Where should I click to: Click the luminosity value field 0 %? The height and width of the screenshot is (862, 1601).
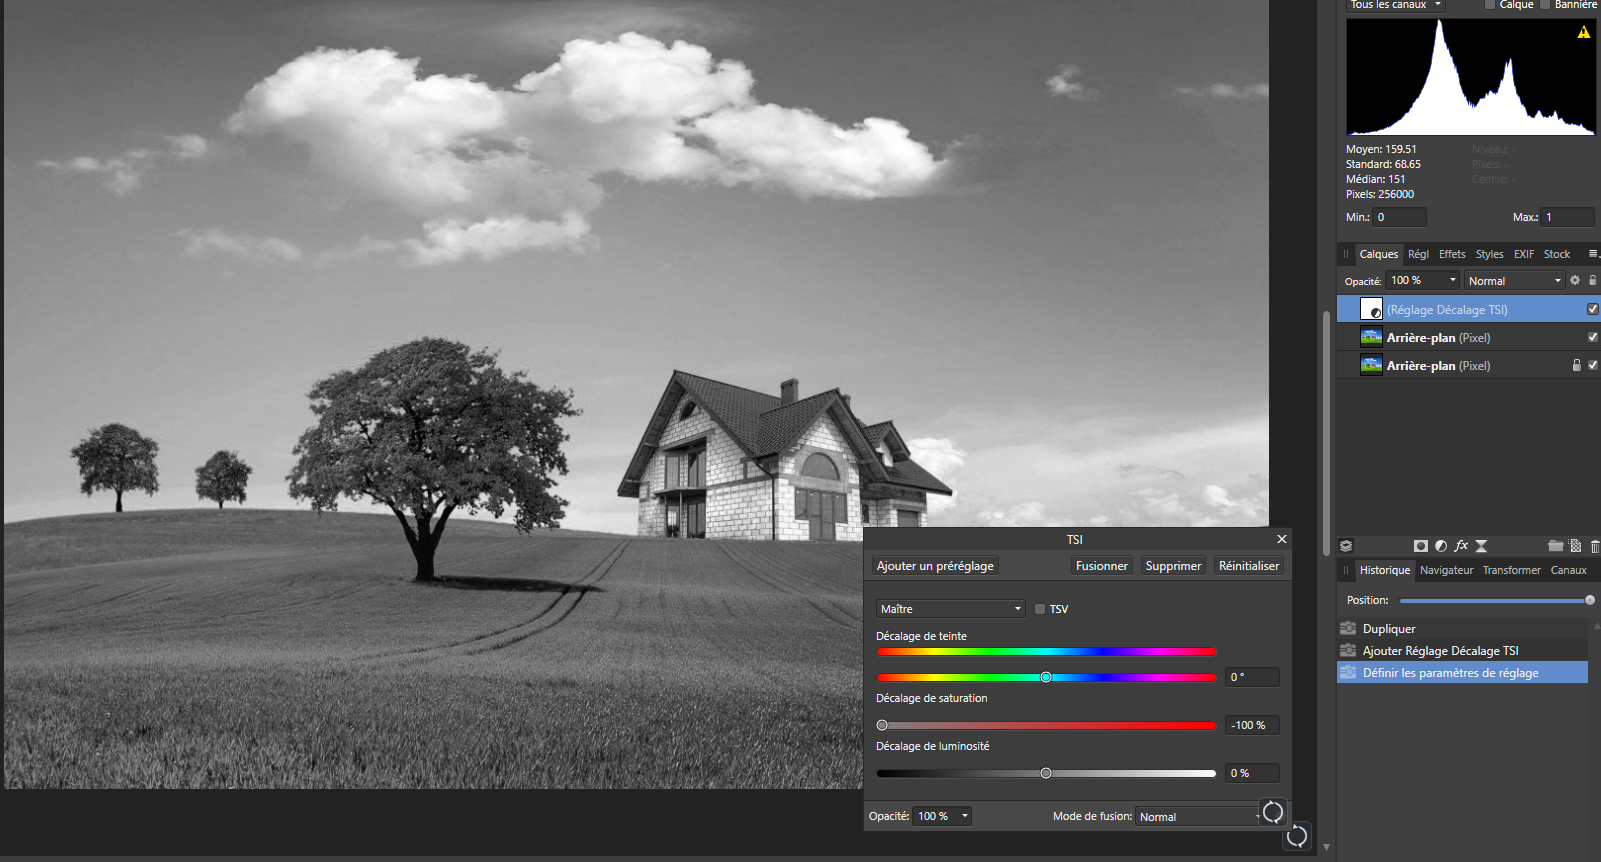(1252, 773)
